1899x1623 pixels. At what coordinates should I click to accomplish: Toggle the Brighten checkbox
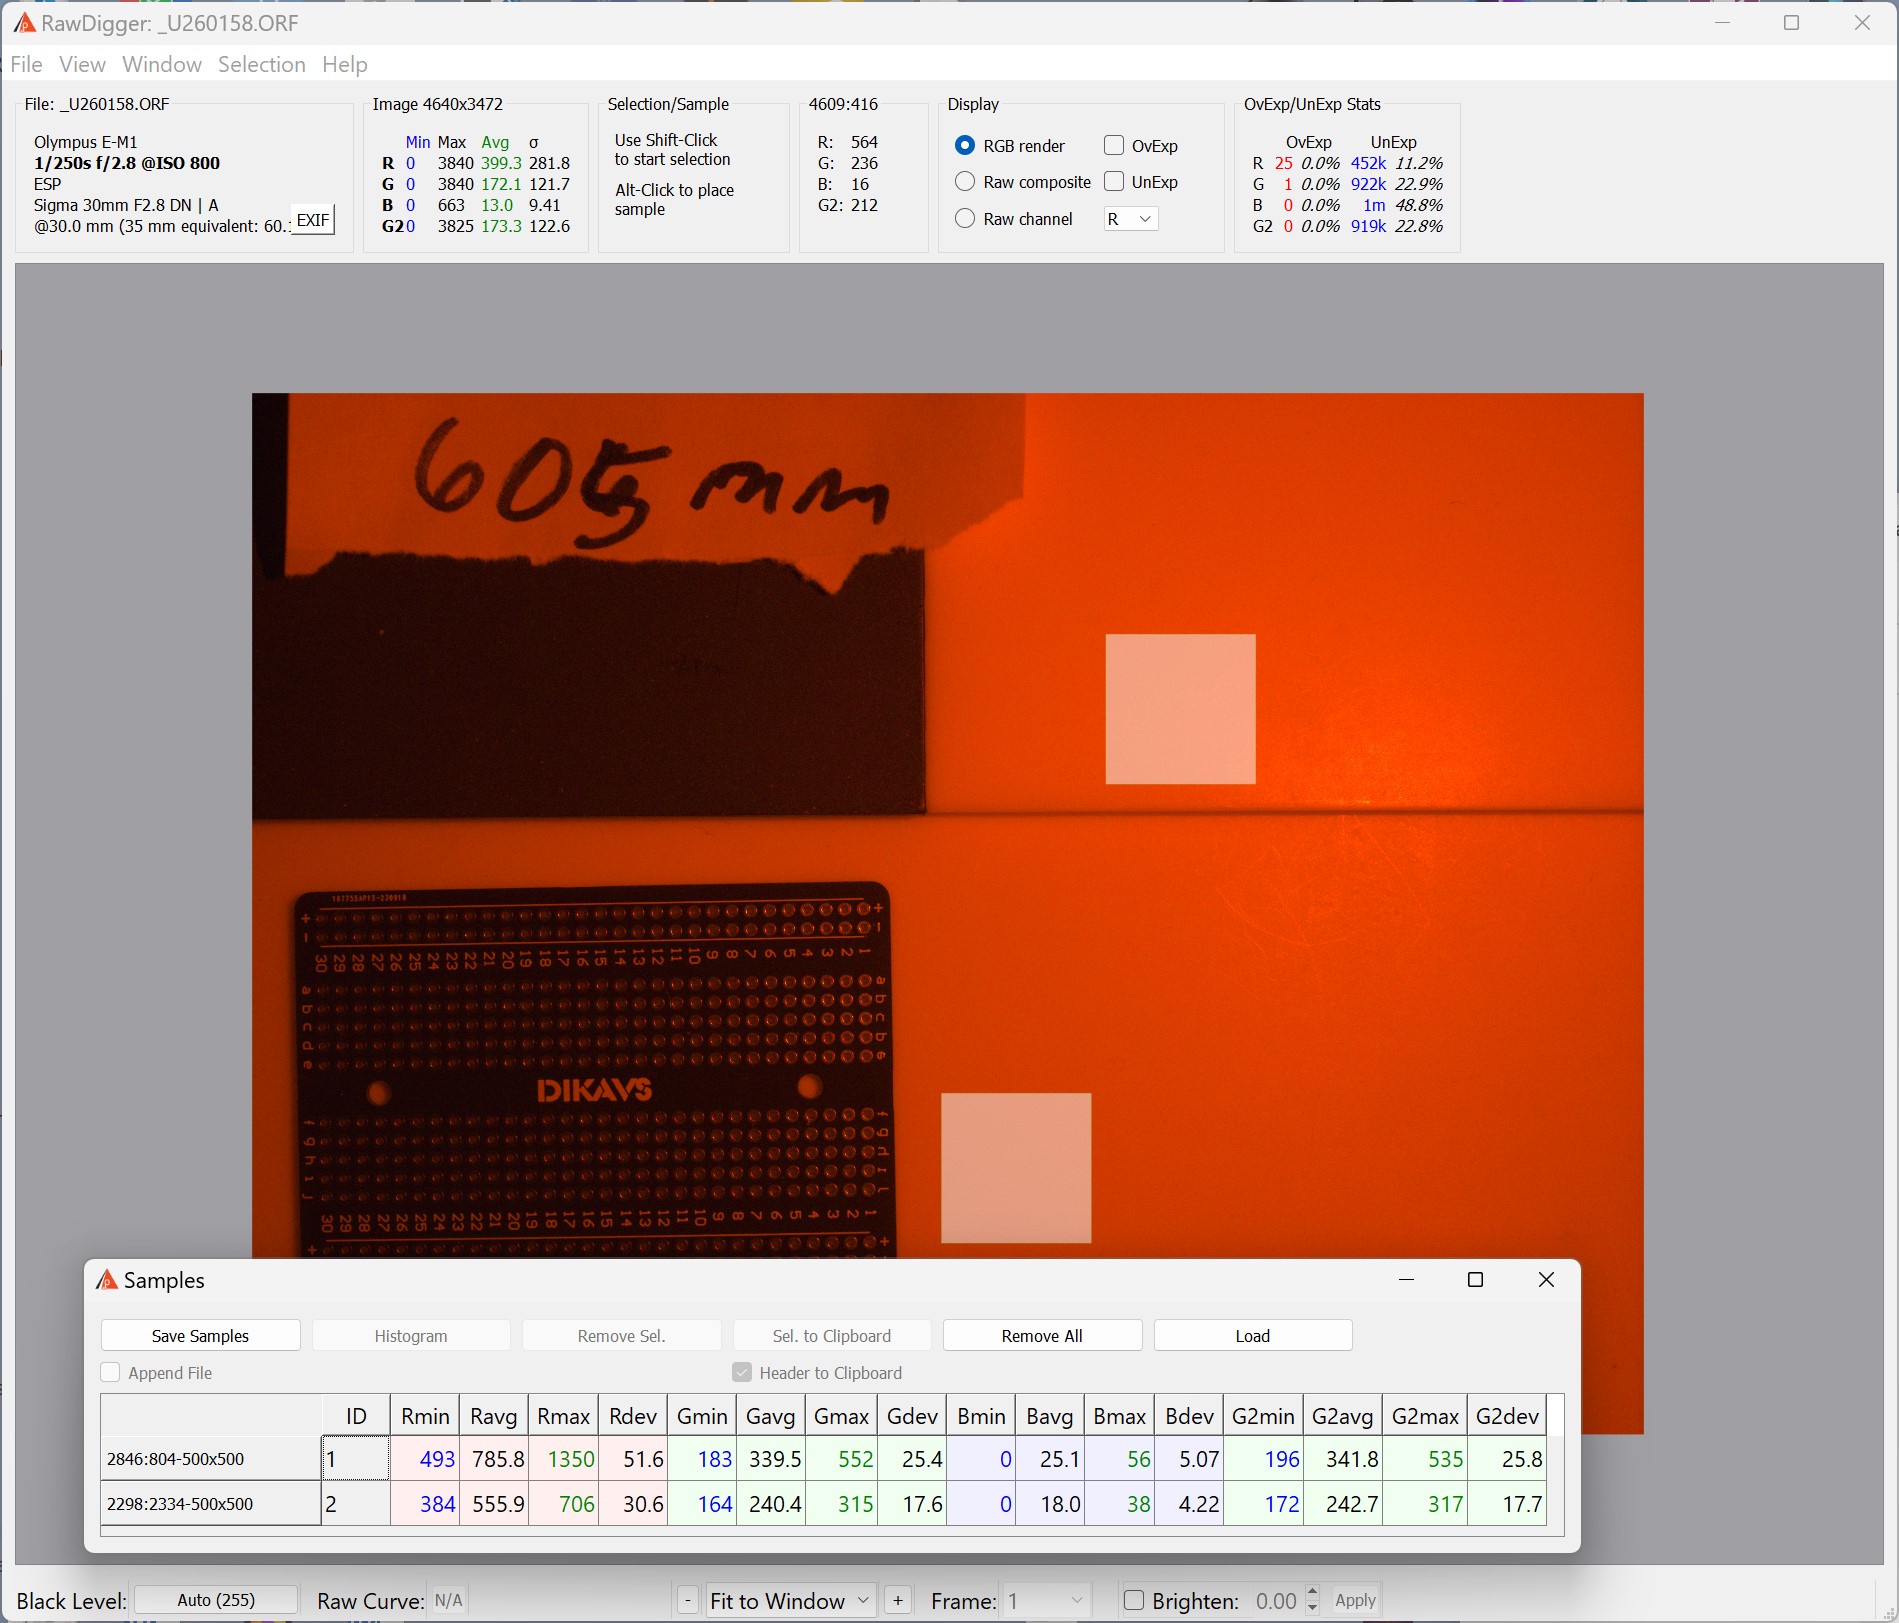pos(1134,1601)
